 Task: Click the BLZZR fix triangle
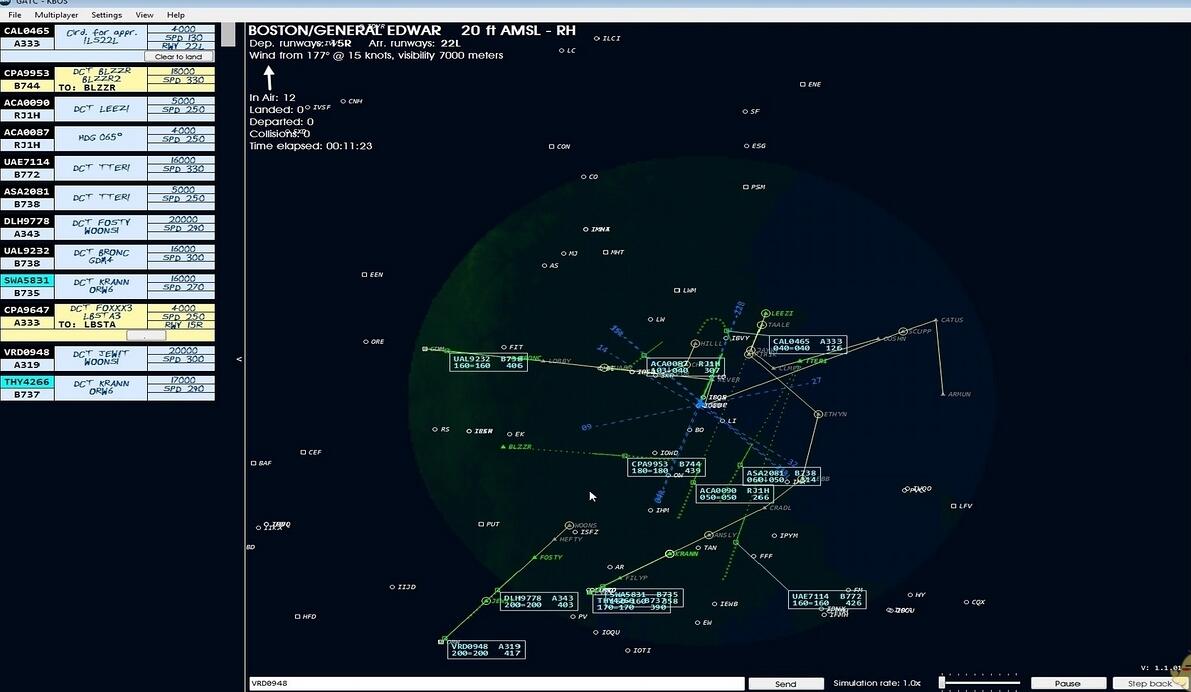coord(504,446)
